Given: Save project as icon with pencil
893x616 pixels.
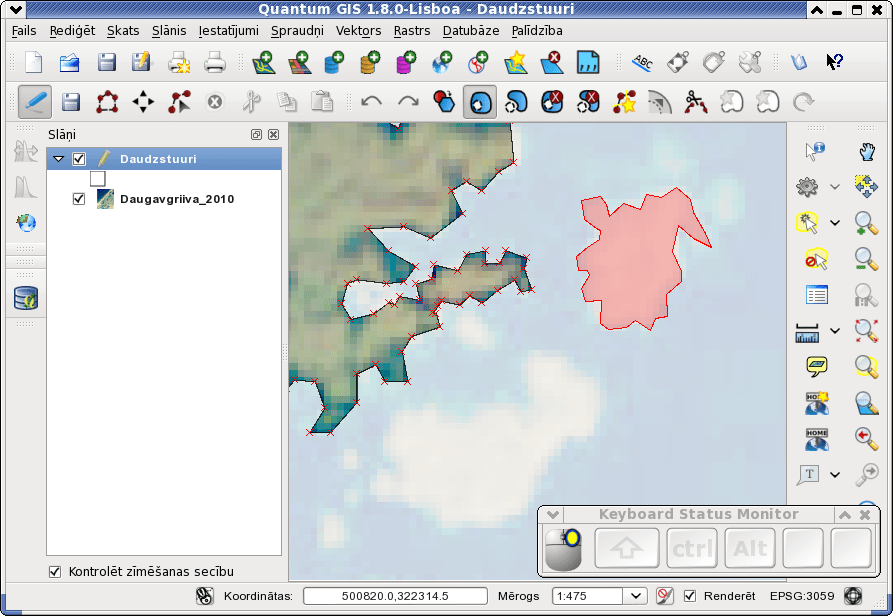Looking at the screenshot, I should click(141, 62).
